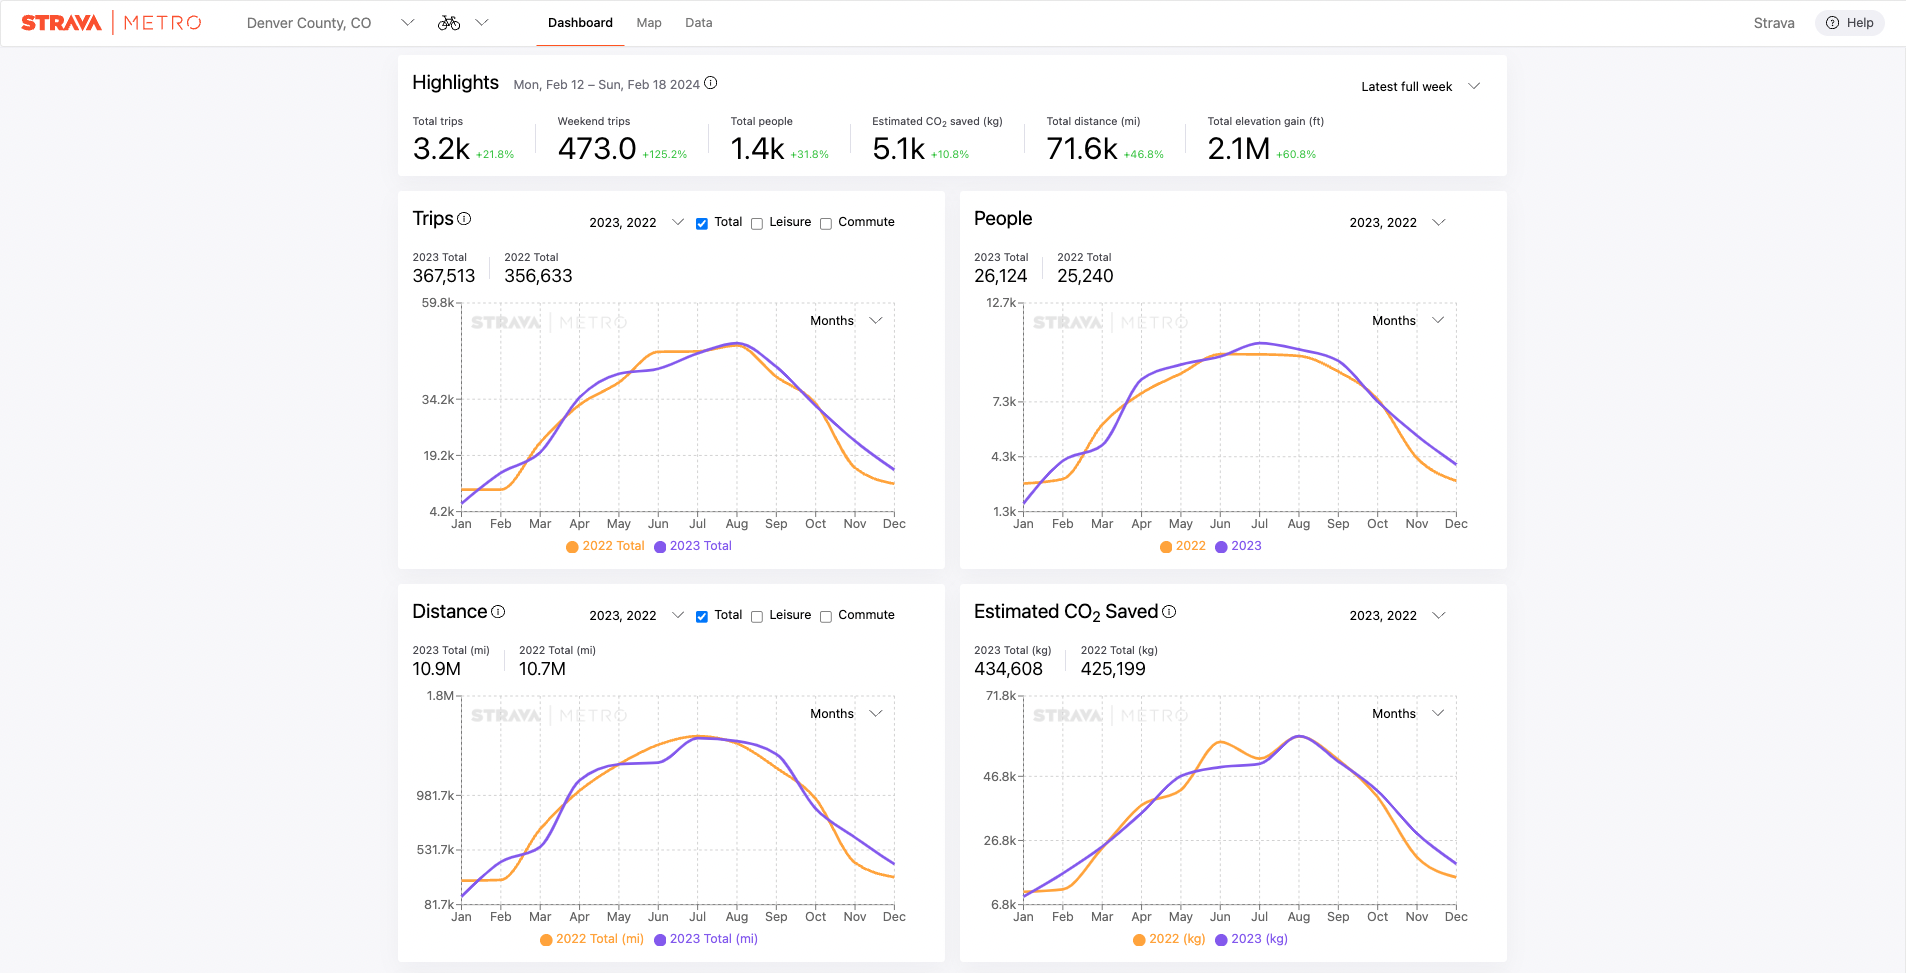The image size is (1906, 973).
Task: Click the Total distance 71.6k value
Action: tap(1082, 149)
